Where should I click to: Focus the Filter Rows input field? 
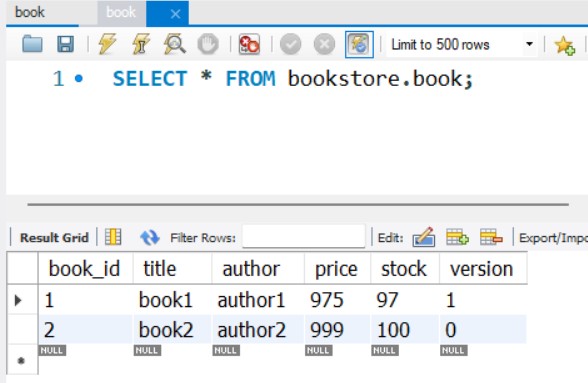pyautogui.click(x=304, y=237)
